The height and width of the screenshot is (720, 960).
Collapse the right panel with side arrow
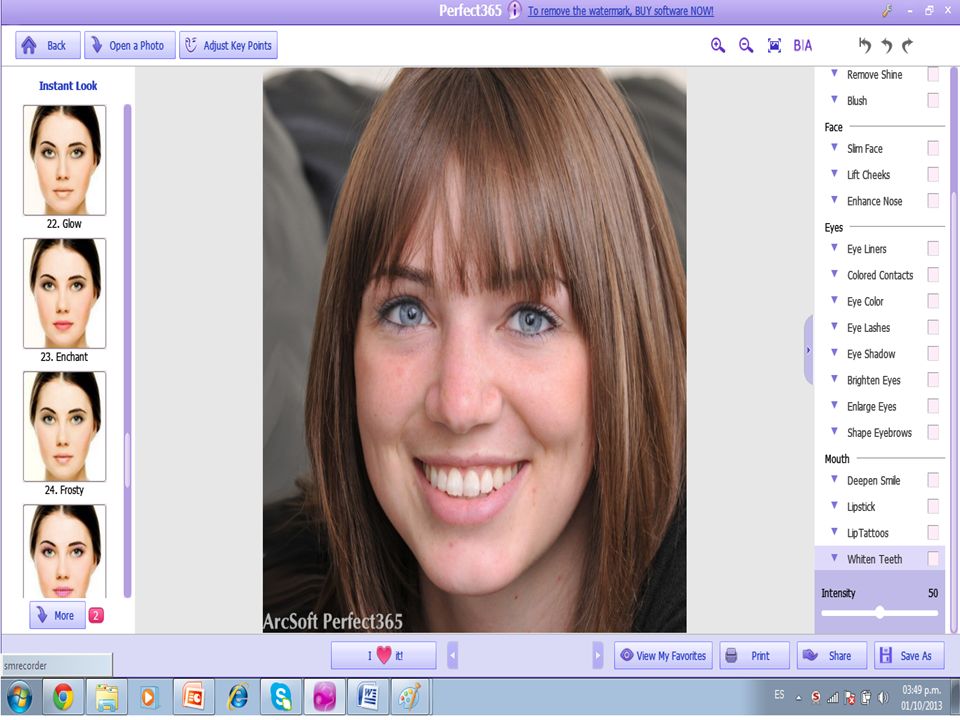pos(808,350)
